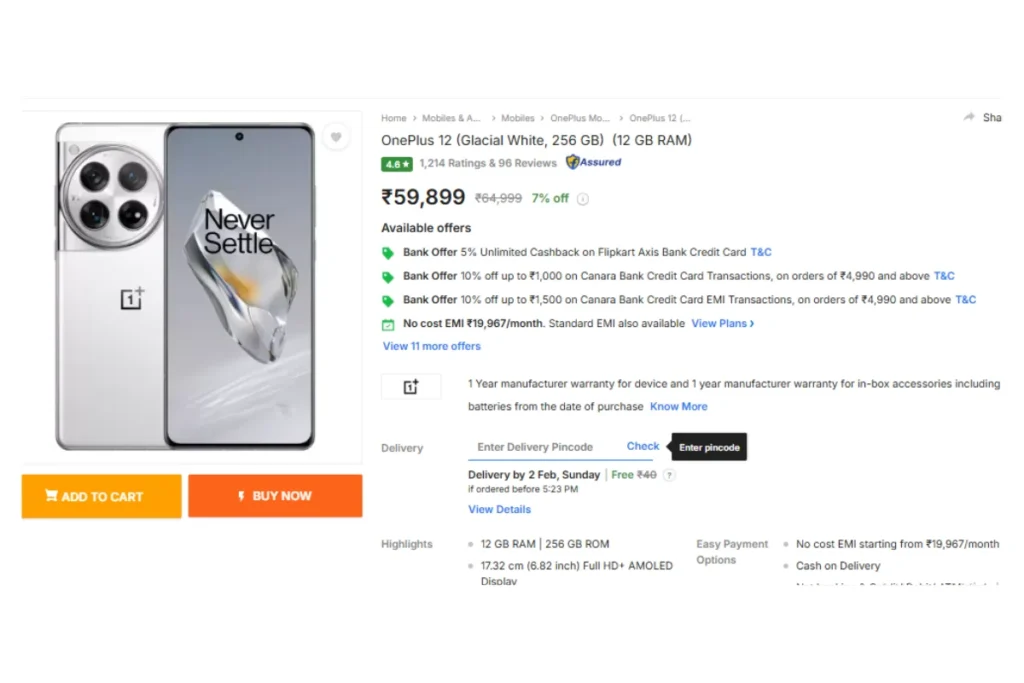Click the Flipkart Assured badge

coord(594,162)
